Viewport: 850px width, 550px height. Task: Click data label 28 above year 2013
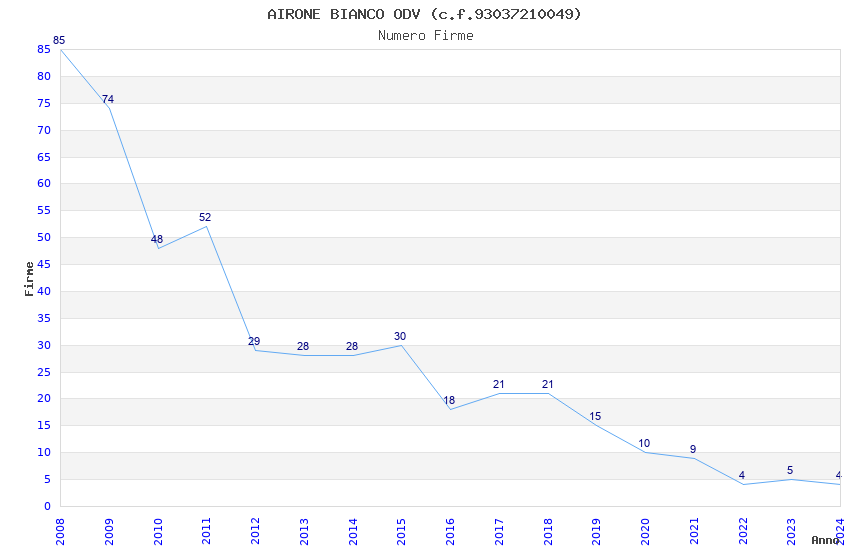(302, 346)
